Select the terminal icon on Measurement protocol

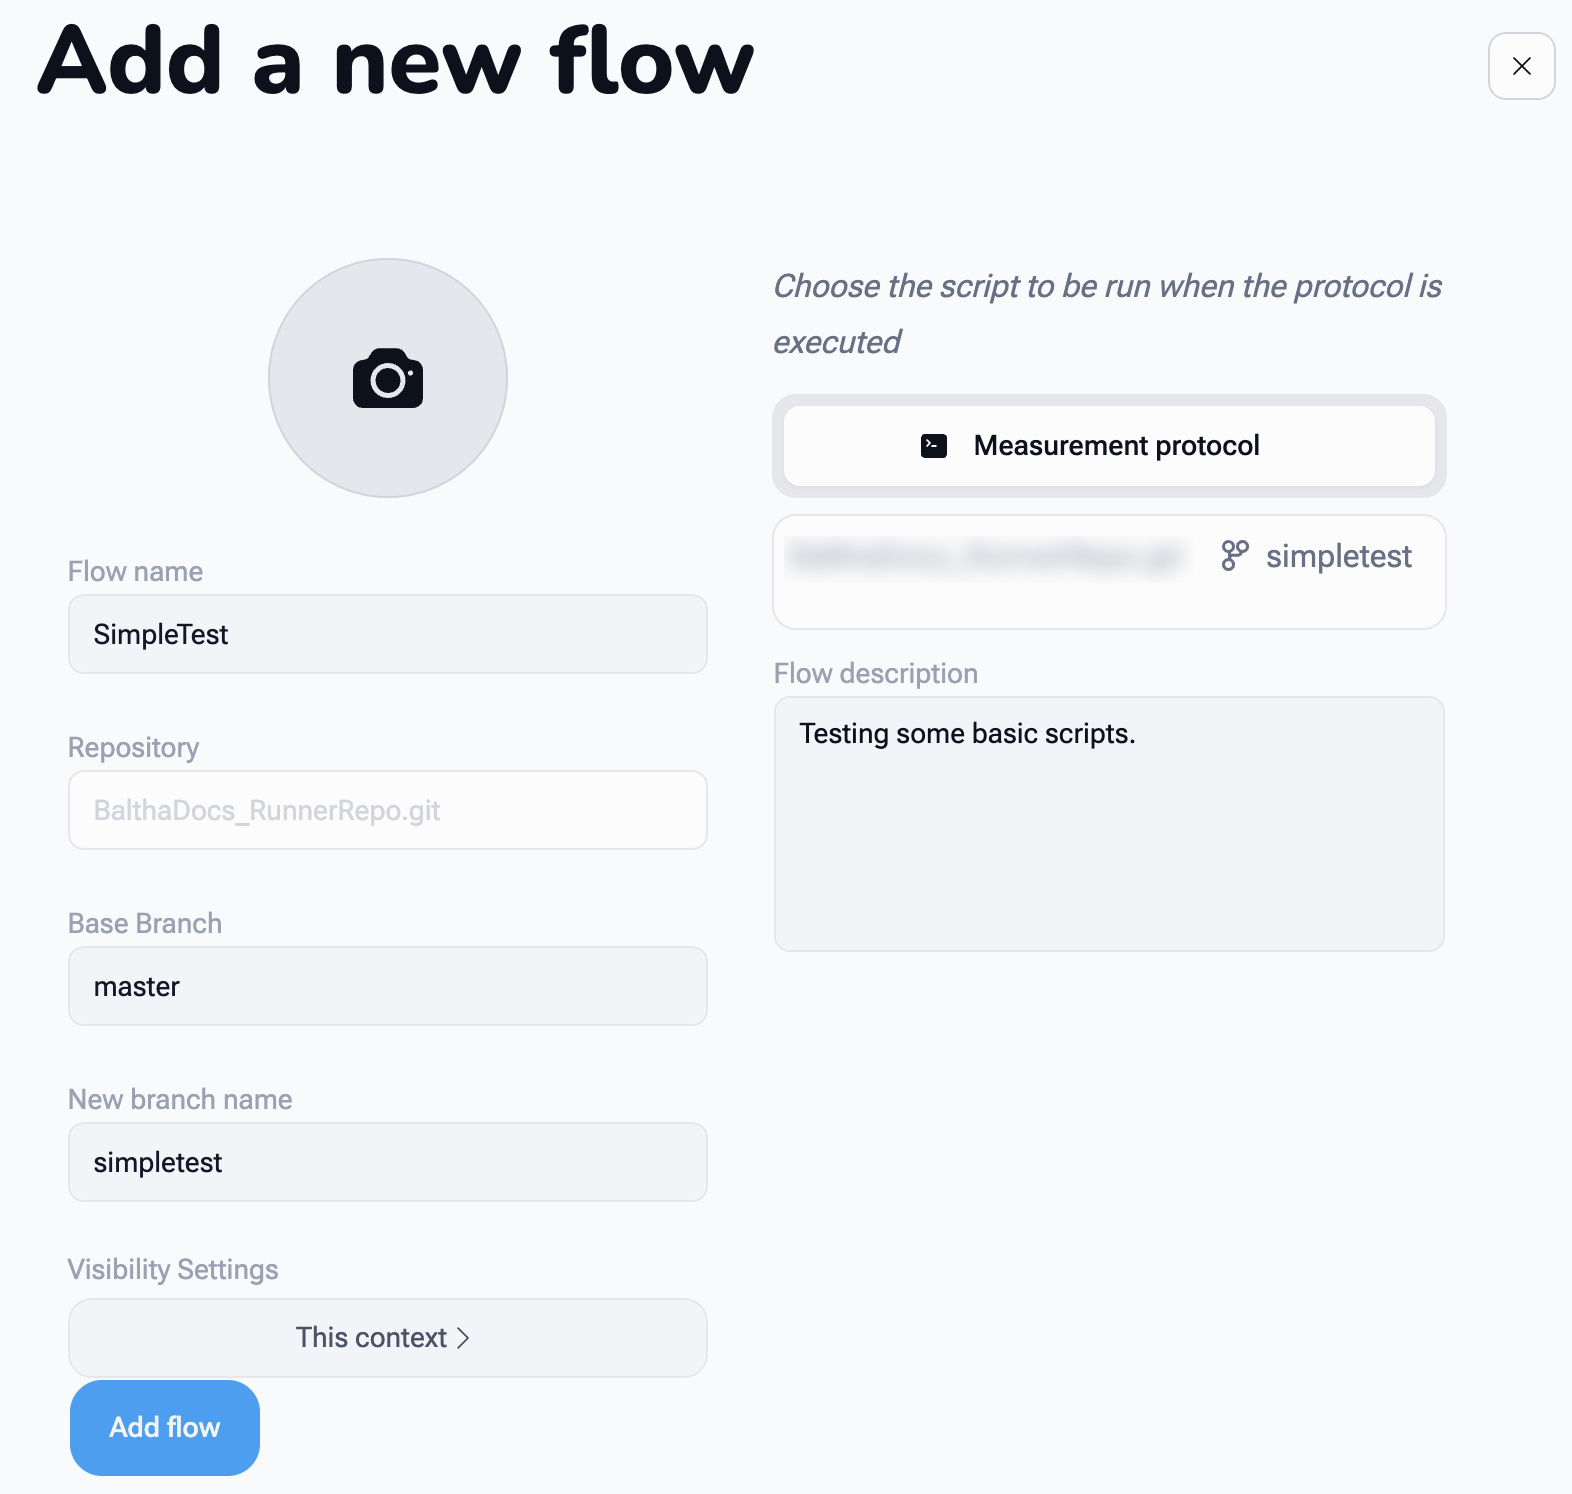click(933, 447)
